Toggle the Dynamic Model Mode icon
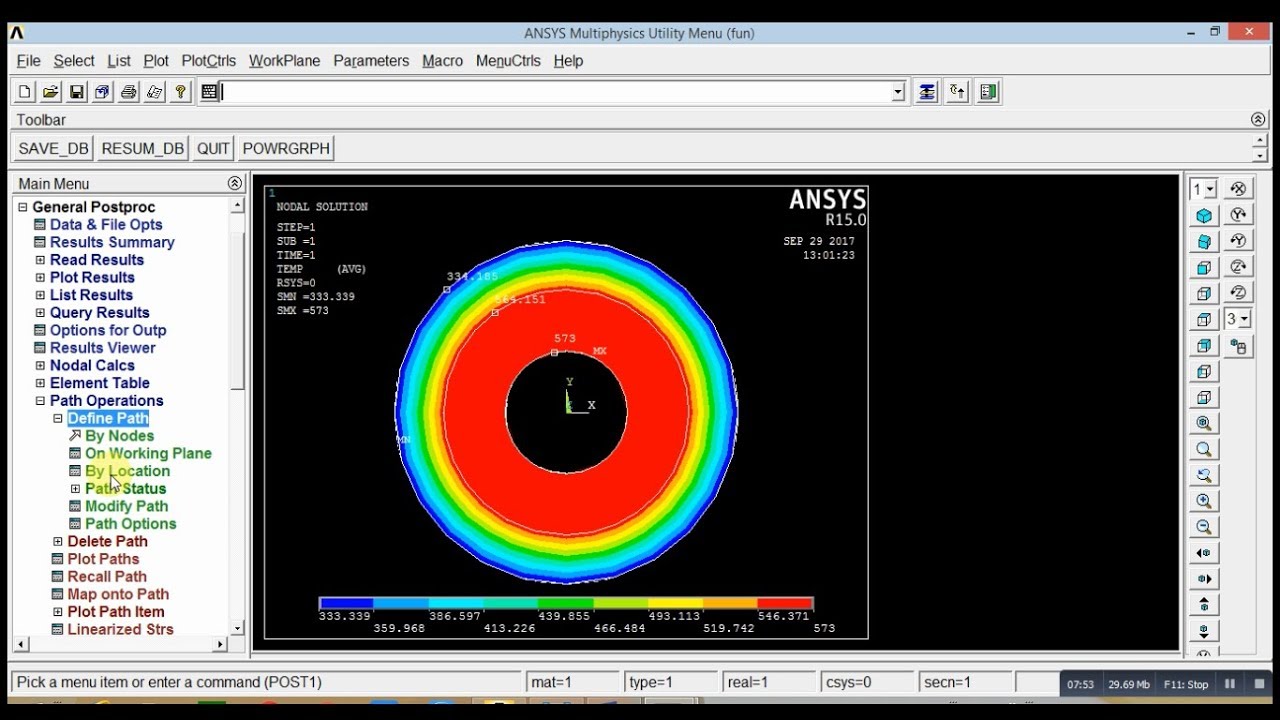Image resolution: width=1280 pixels, height=720 pixels. 1238,347
